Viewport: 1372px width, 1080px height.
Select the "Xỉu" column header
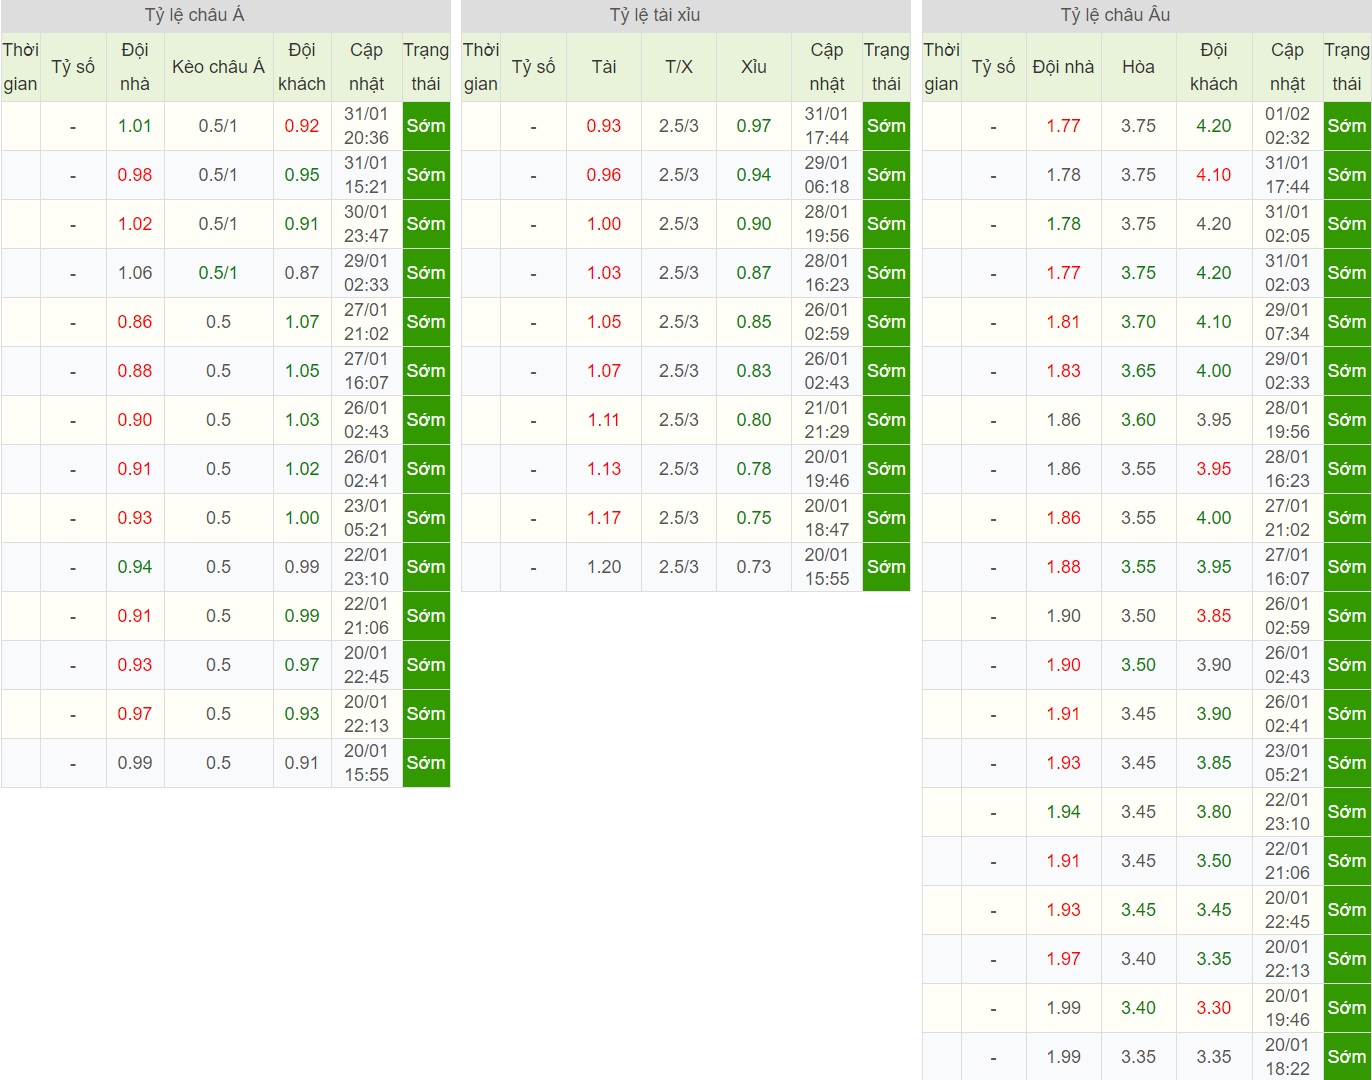point(754,67)
